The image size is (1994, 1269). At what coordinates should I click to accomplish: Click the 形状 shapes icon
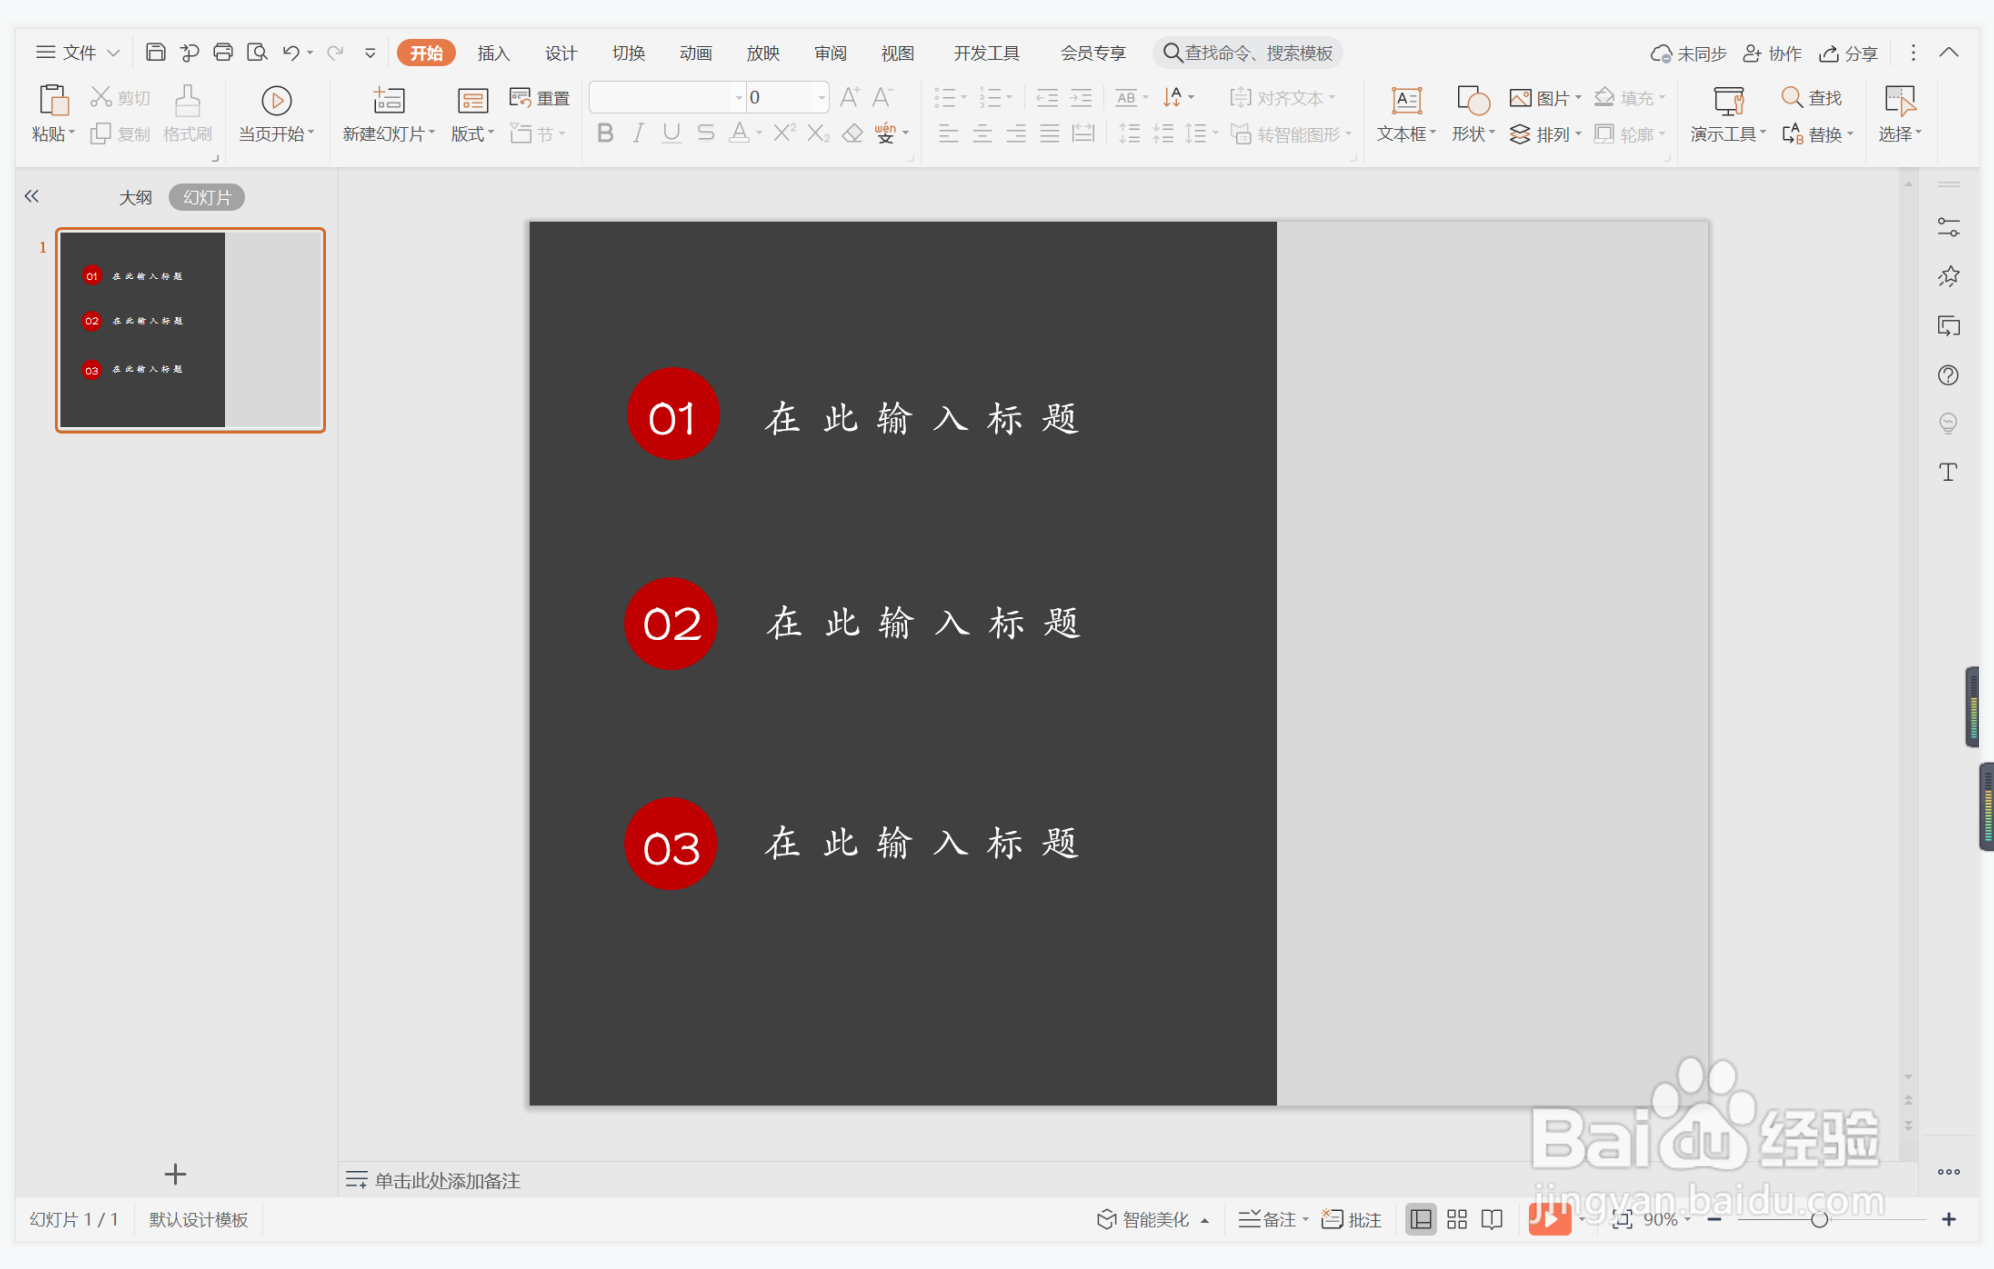point(1473,101)
